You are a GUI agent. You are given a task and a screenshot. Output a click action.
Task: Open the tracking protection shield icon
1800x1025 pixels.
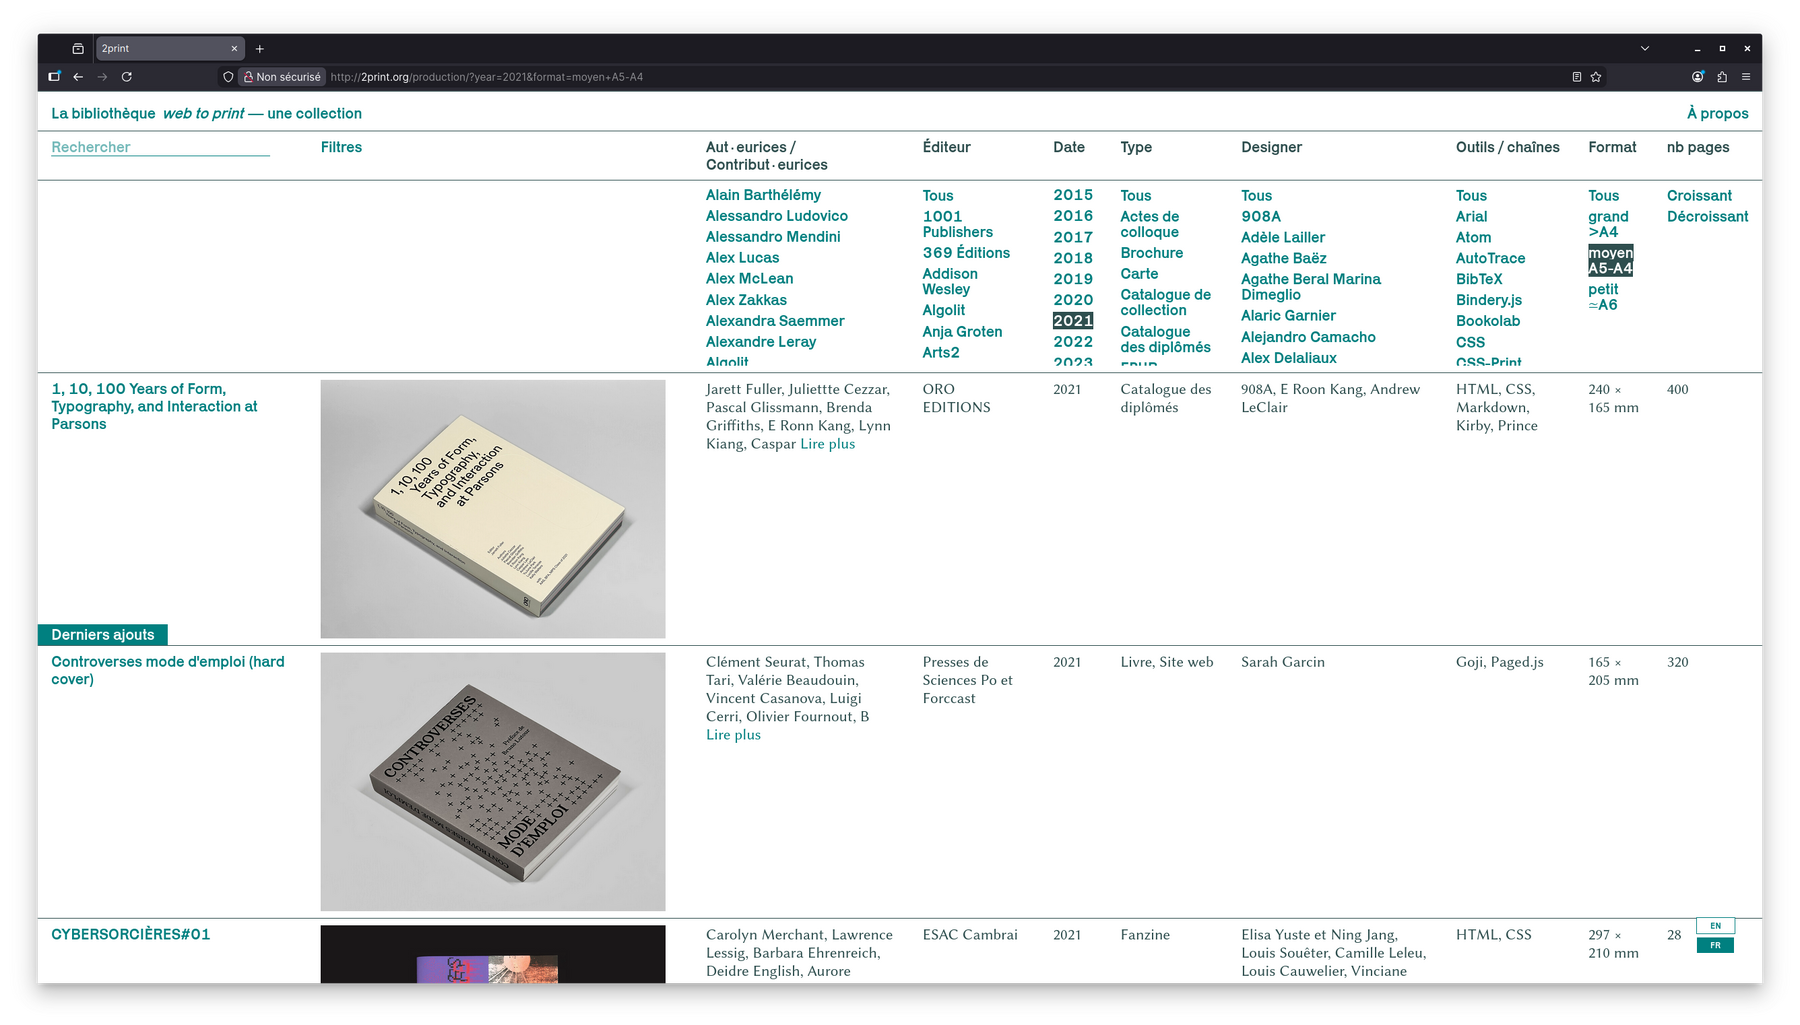pyautogui.click(x=228, y=77)
